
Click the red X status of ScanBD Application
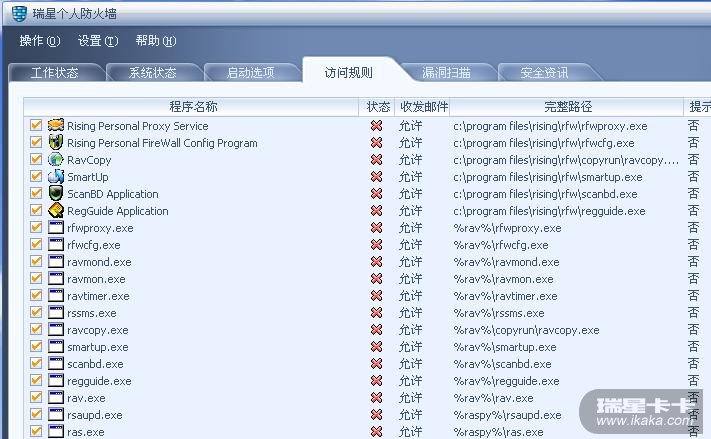click(x=376, y=194)
